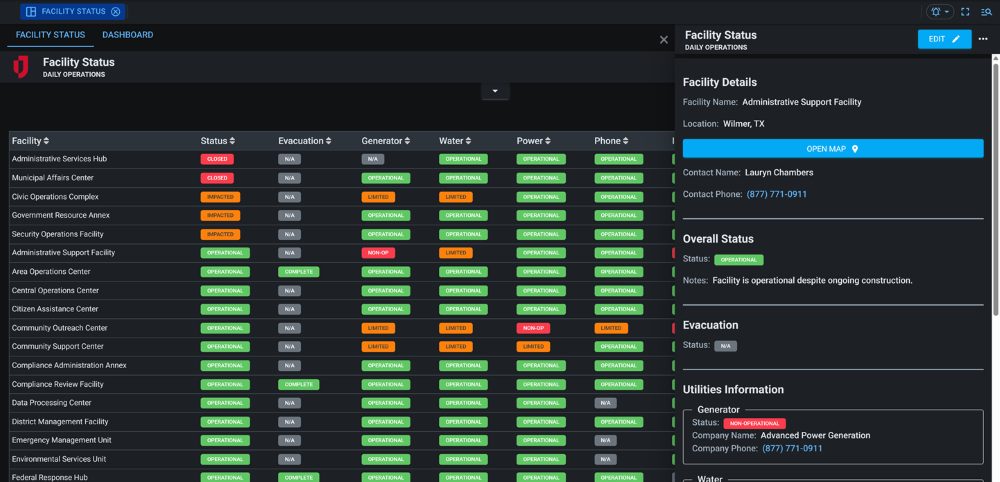Viewport: 1000px width, 482px height.
Task: Sort table by Facility column
Action: (x=30, y=141)
